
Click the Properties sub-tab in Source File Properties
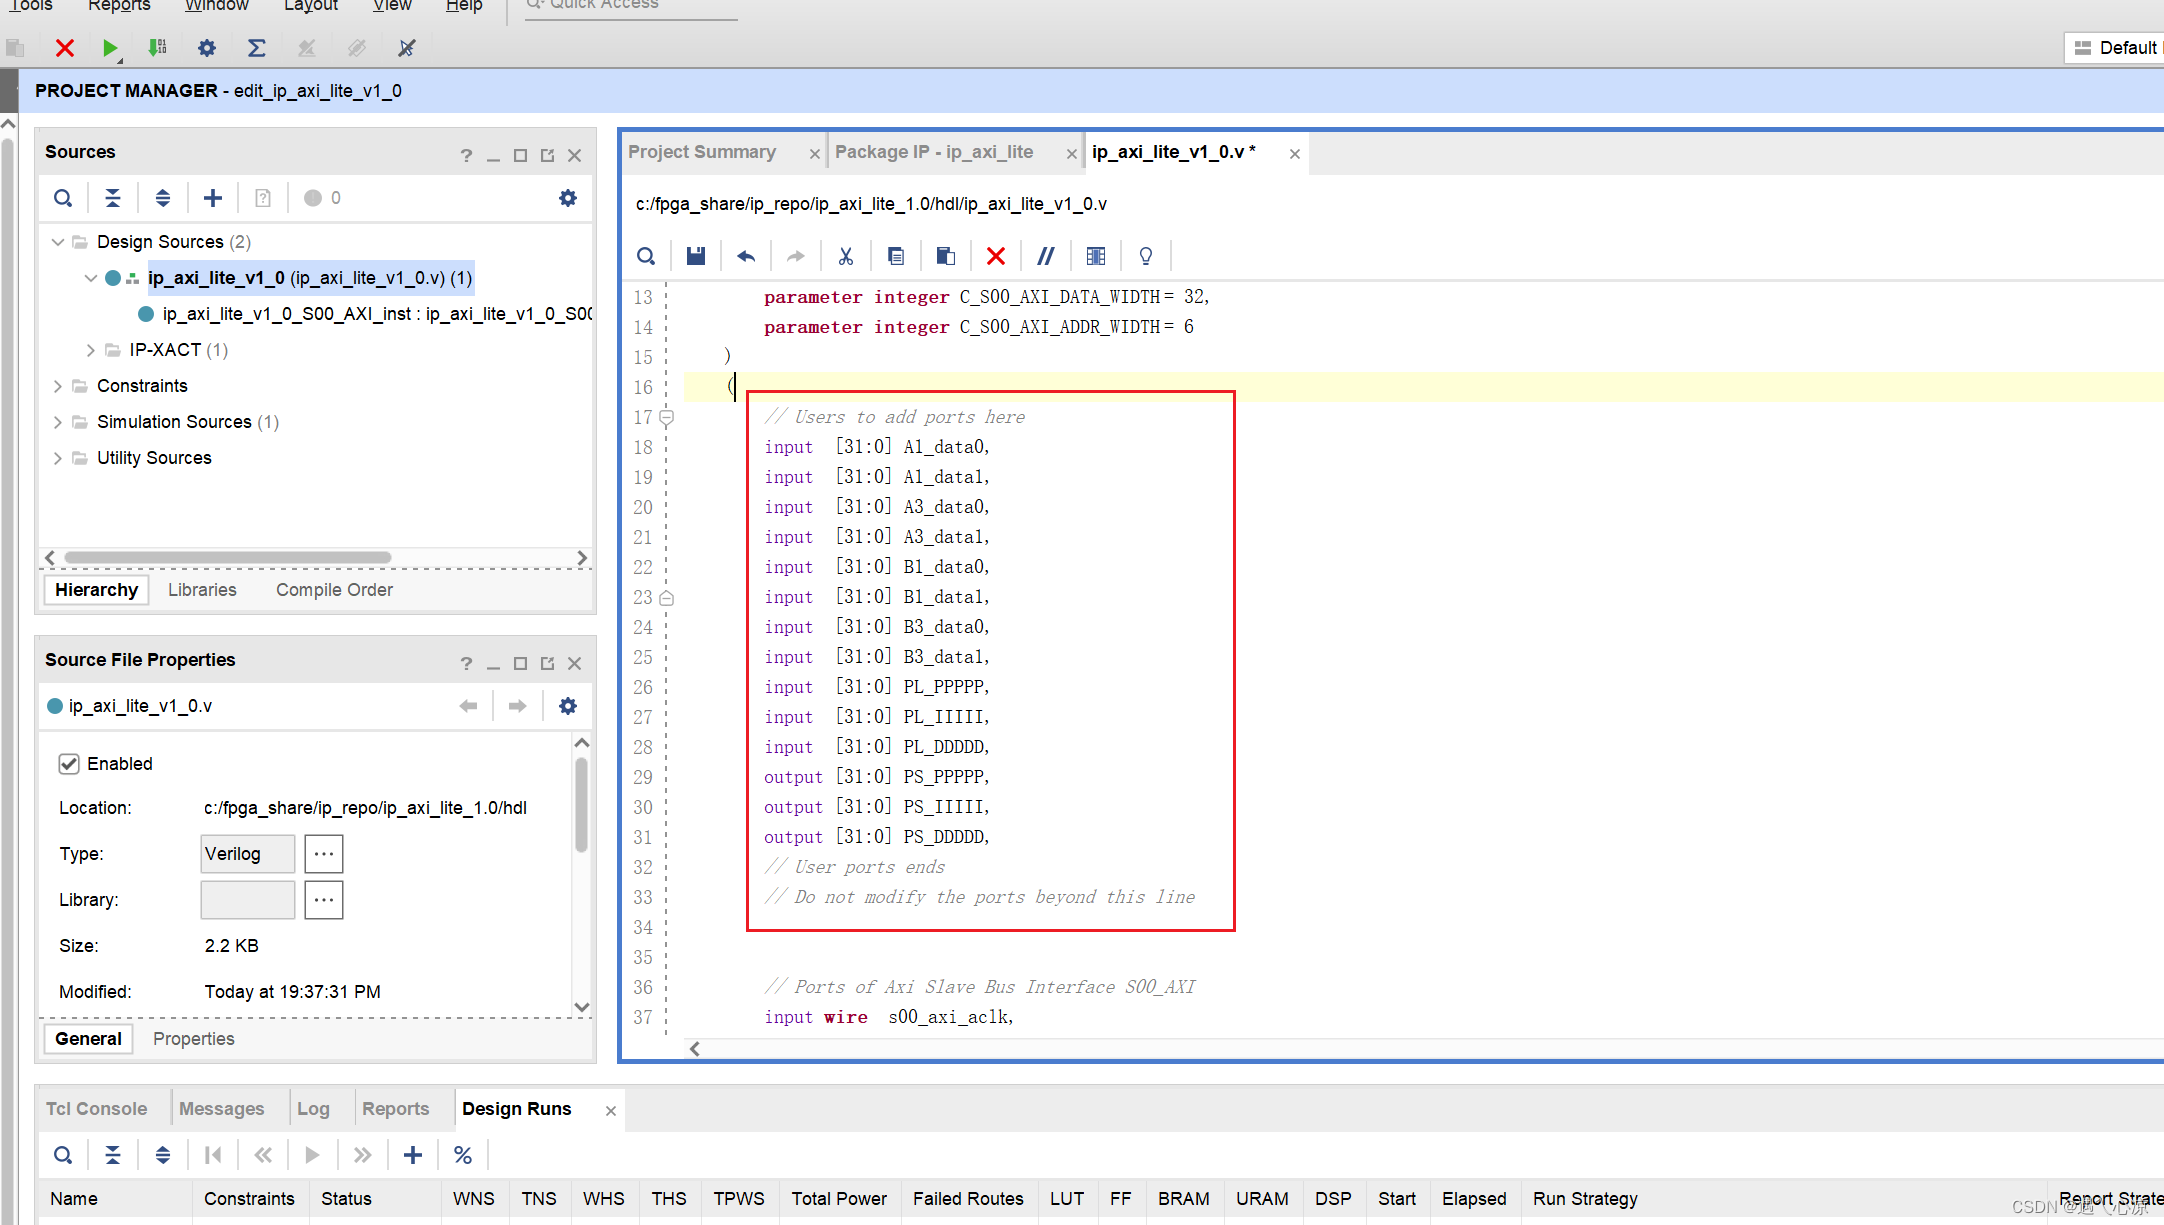click(x=193, y=1038)
